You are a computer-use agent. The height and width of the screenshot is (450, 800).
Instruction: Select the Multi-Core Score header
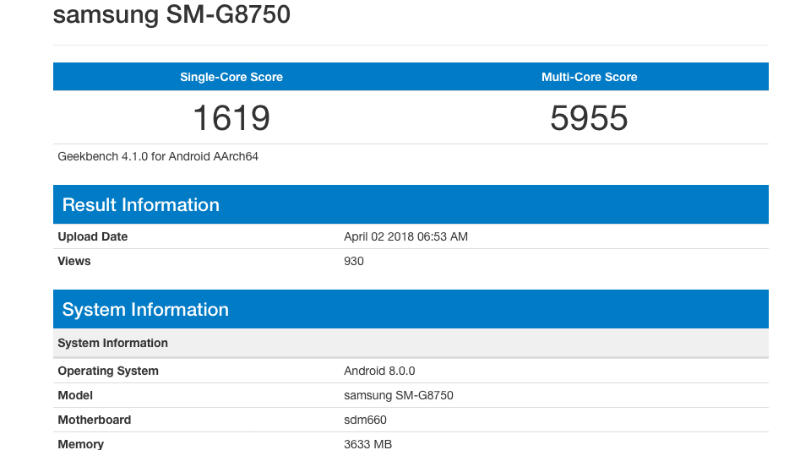tap(589, 77)
